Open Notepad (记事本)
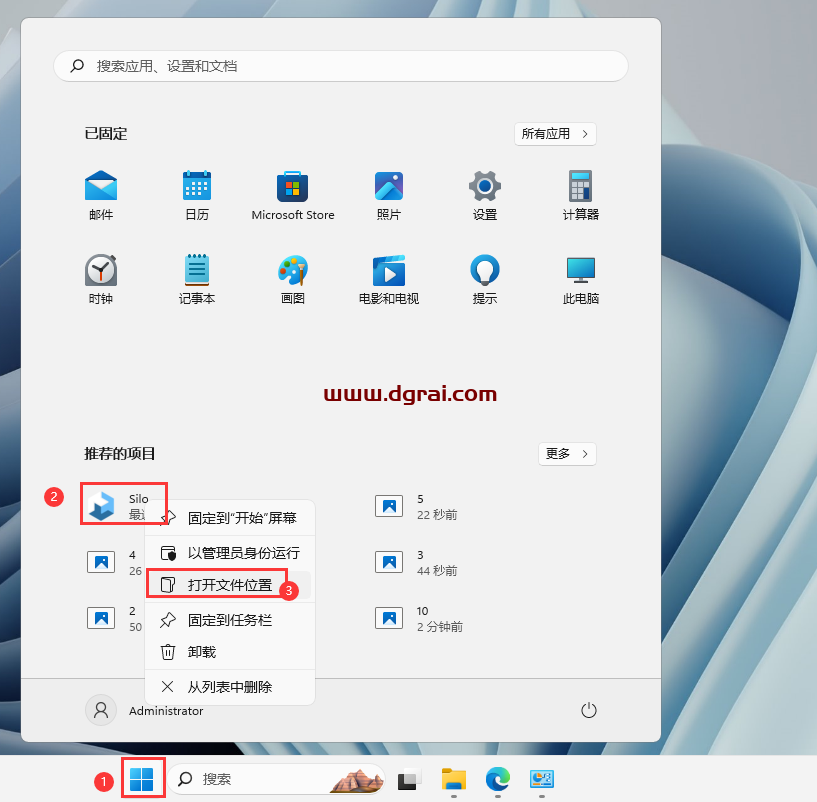 (196, 279)
